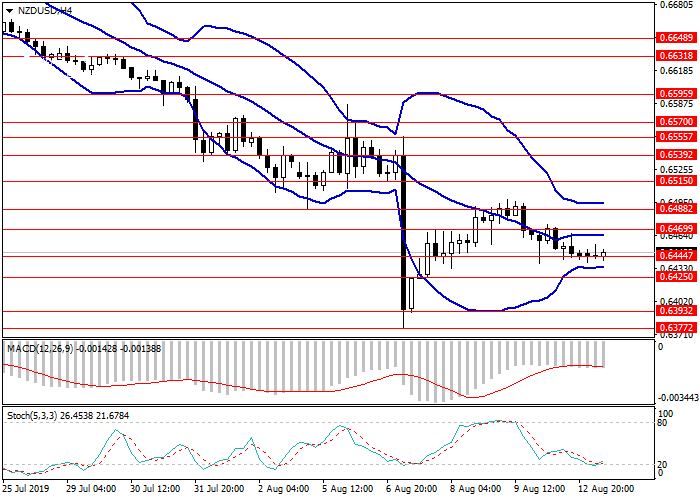Select the 0.64250 red price label
Screen dimensions: 700x500
[676, 278]
